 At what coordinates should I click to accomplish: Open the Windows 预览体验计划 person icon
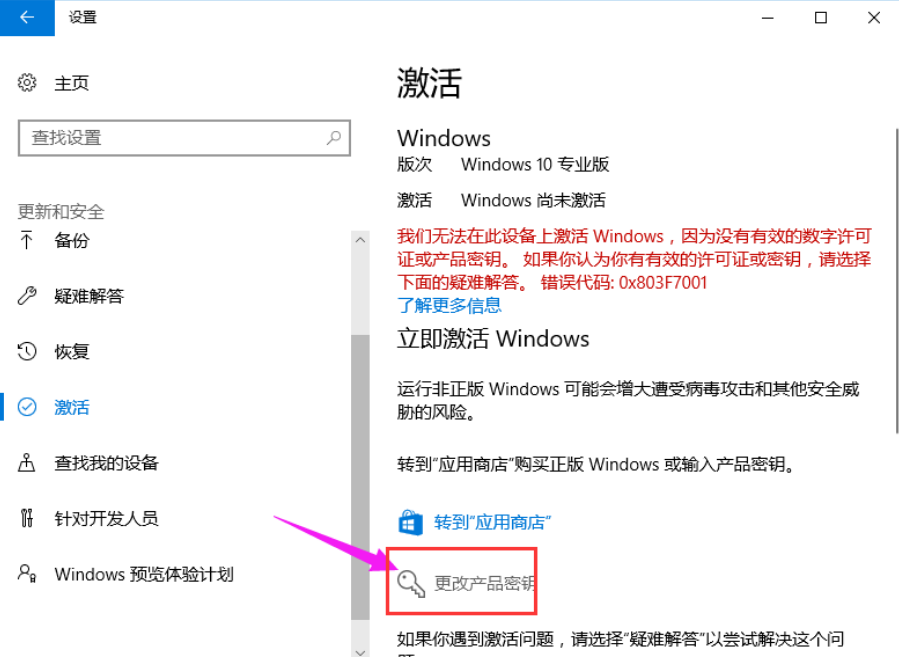click(27, 573)
